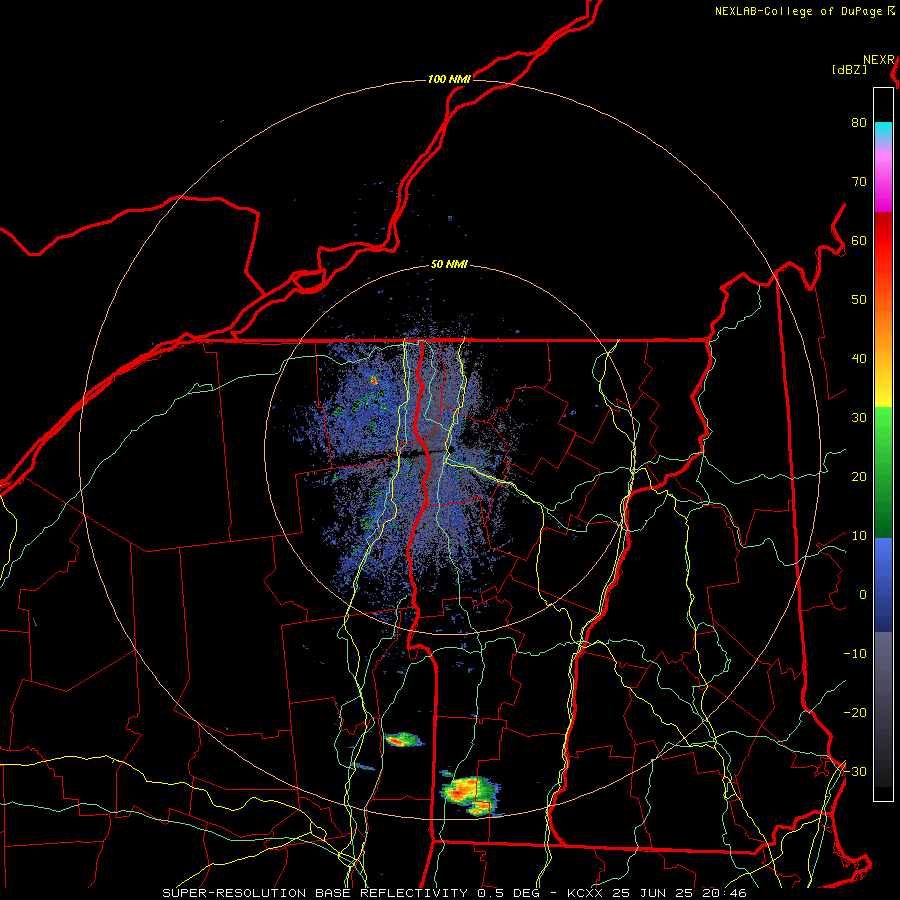Viewport: 900px width, 900px height.
Task: Click the 0 dBZ scale value
Action: (x=863, y=595)
